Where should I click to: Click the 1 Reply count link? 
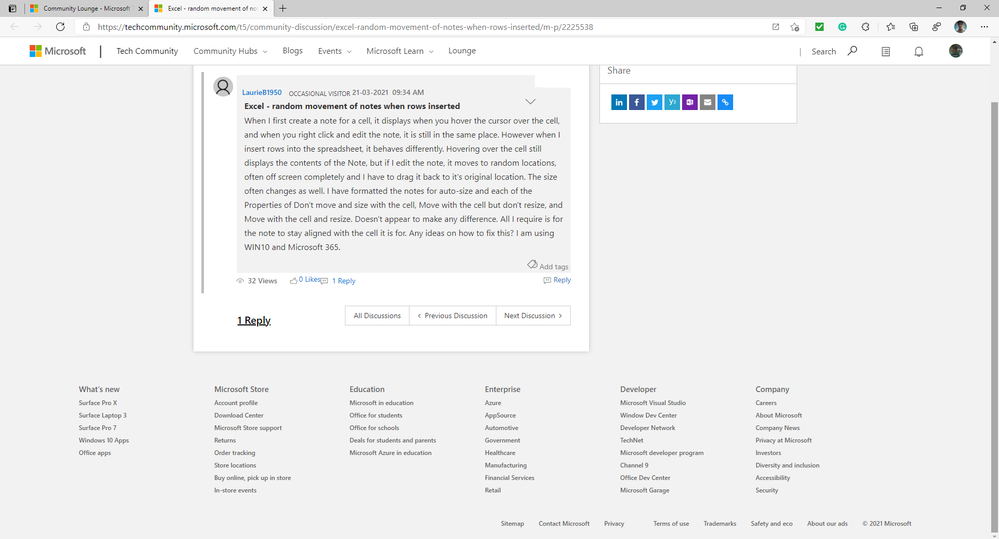(x=343, y=280)
